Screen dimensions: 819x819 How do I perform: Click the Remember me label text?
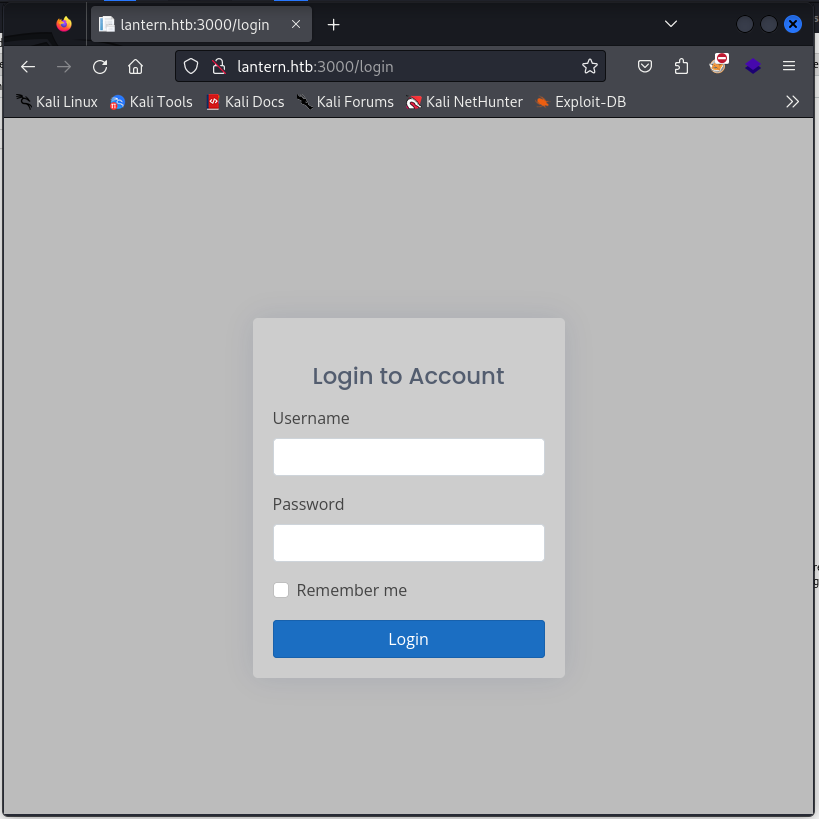(352, 590)
